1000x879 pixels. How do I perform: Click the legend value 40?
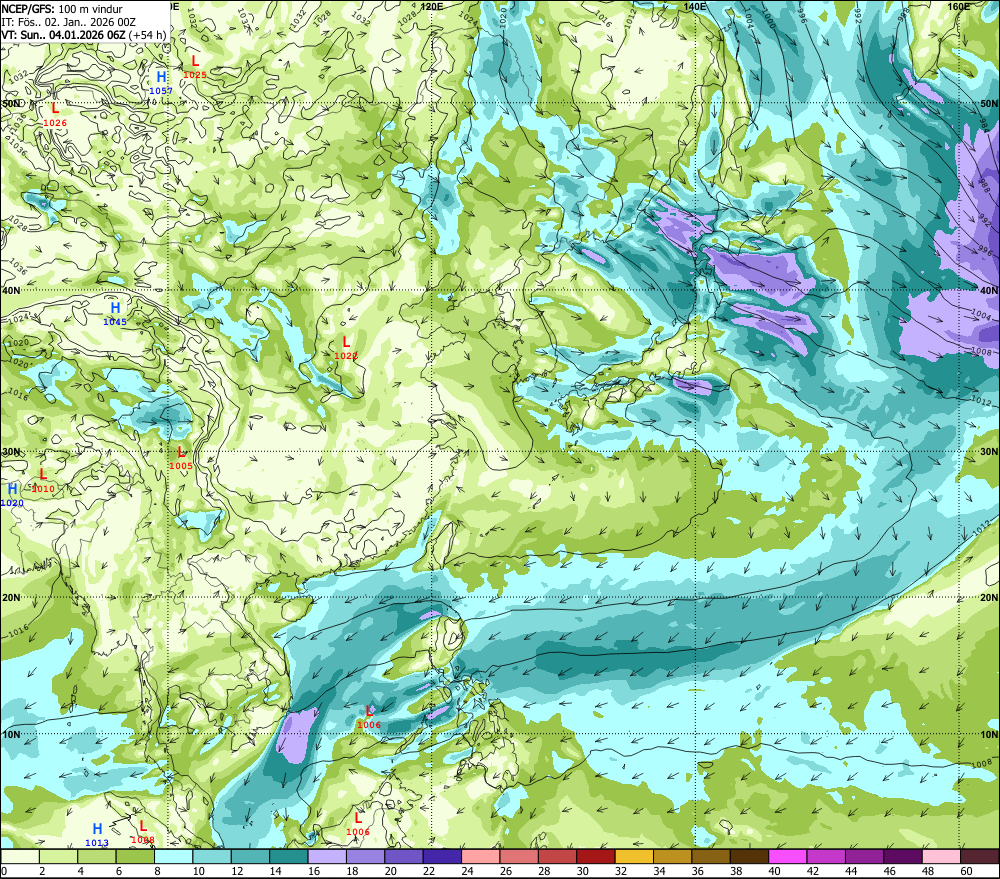click(x=774, y=871)
